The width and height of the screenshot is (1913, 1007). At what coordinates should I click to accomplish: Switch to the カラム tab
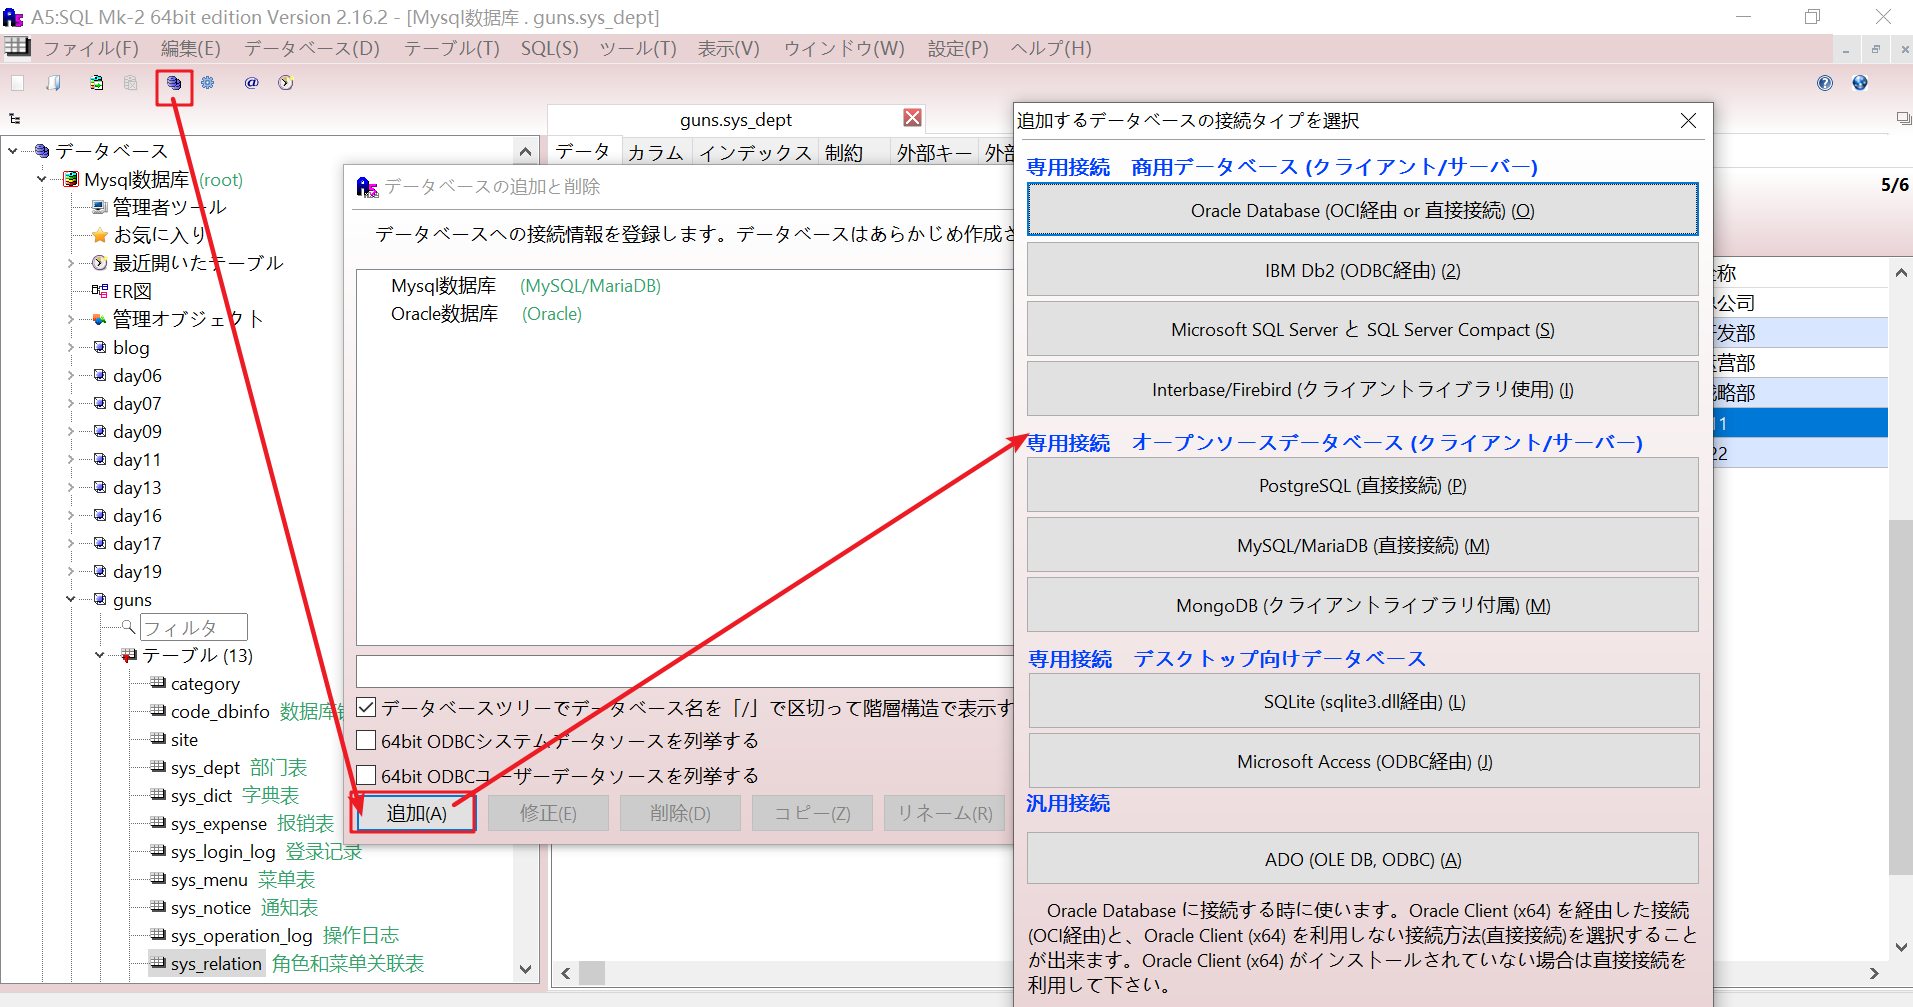(655, 151)
